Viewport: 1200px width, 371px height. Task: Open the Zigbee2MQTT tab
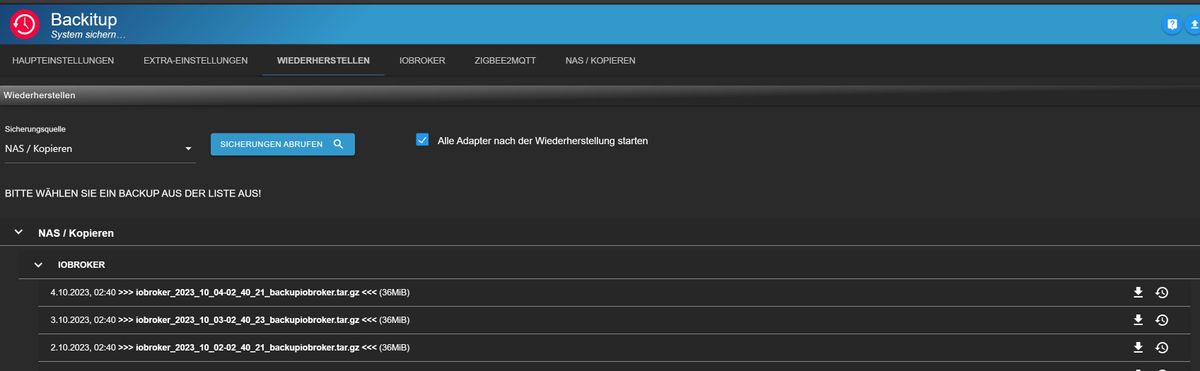point(505,60)
